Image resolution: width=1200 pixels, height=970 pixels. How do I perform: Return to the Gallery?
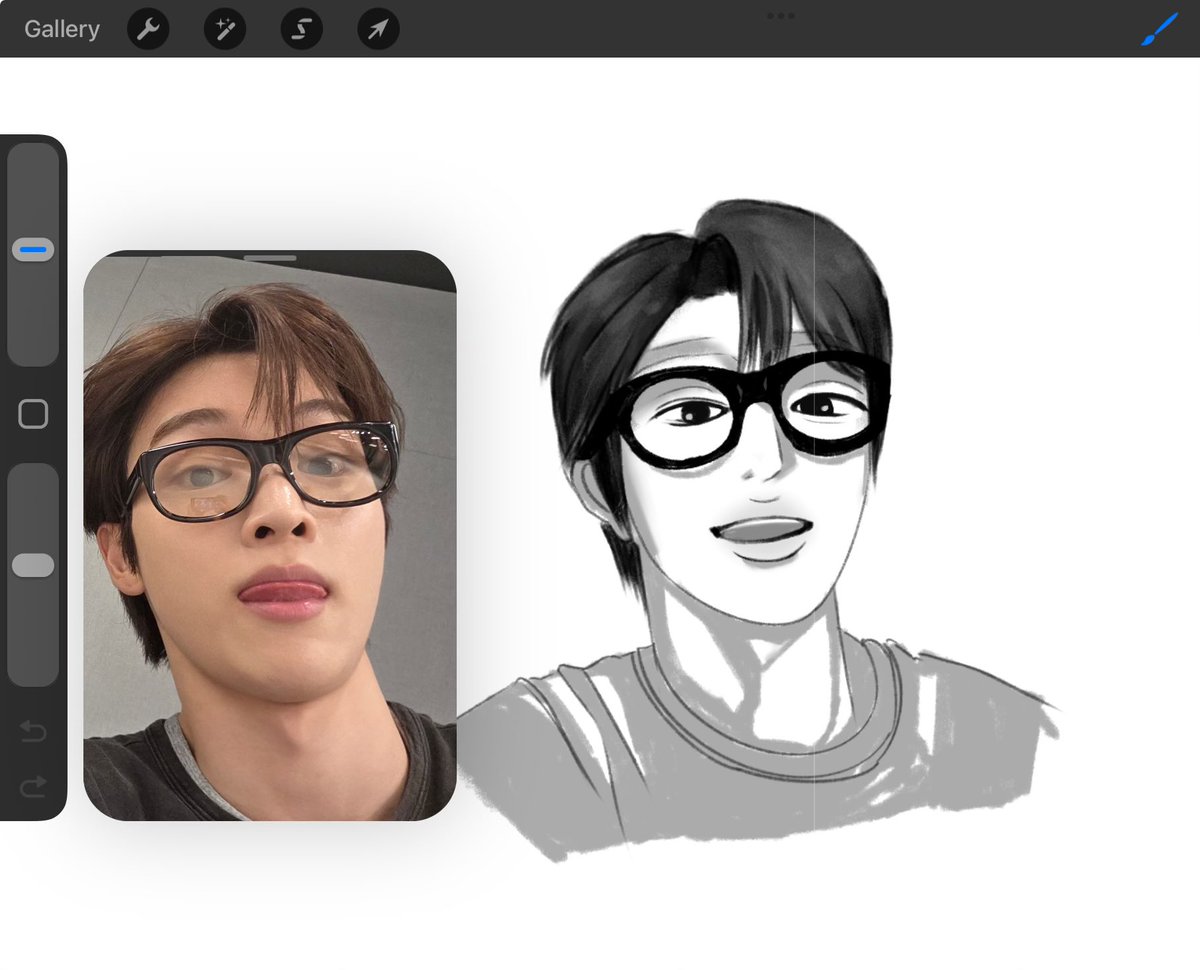[62, 29]
